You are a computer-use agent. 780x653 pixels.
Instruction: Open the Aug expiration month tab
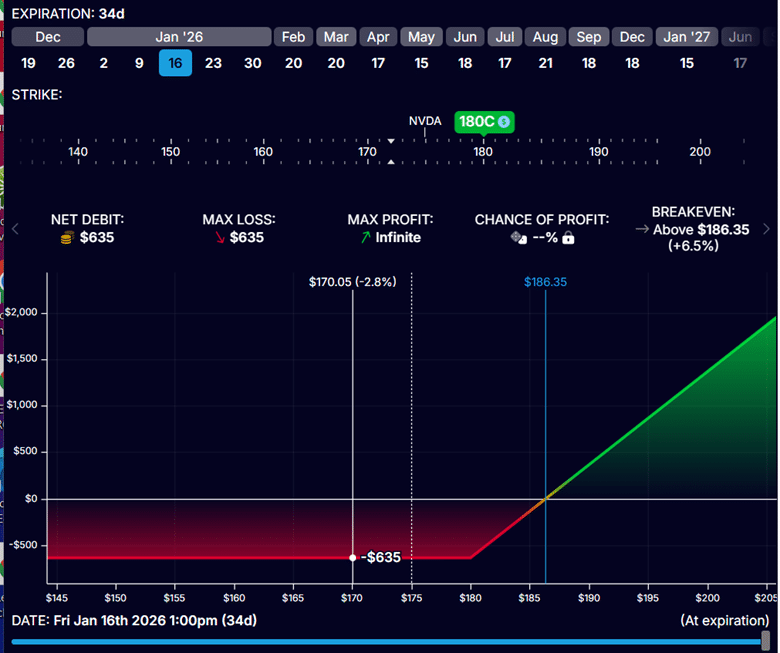545,37
